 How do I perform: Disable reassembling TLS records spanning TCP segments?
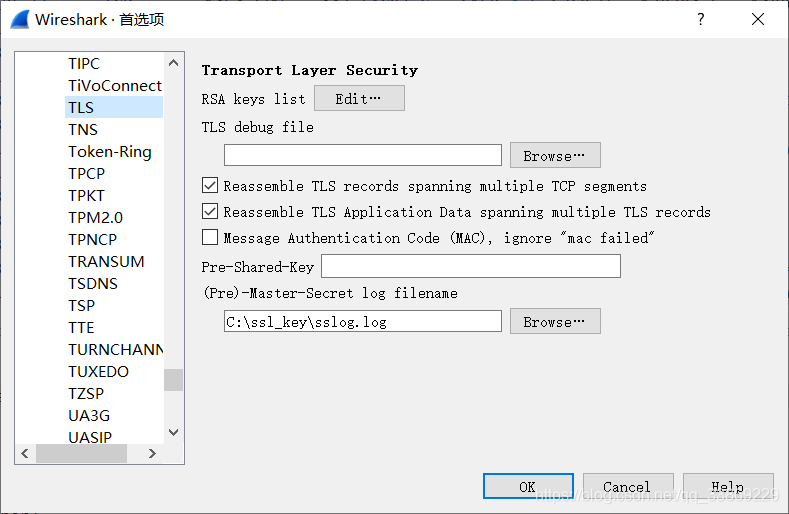click(210, 186)
